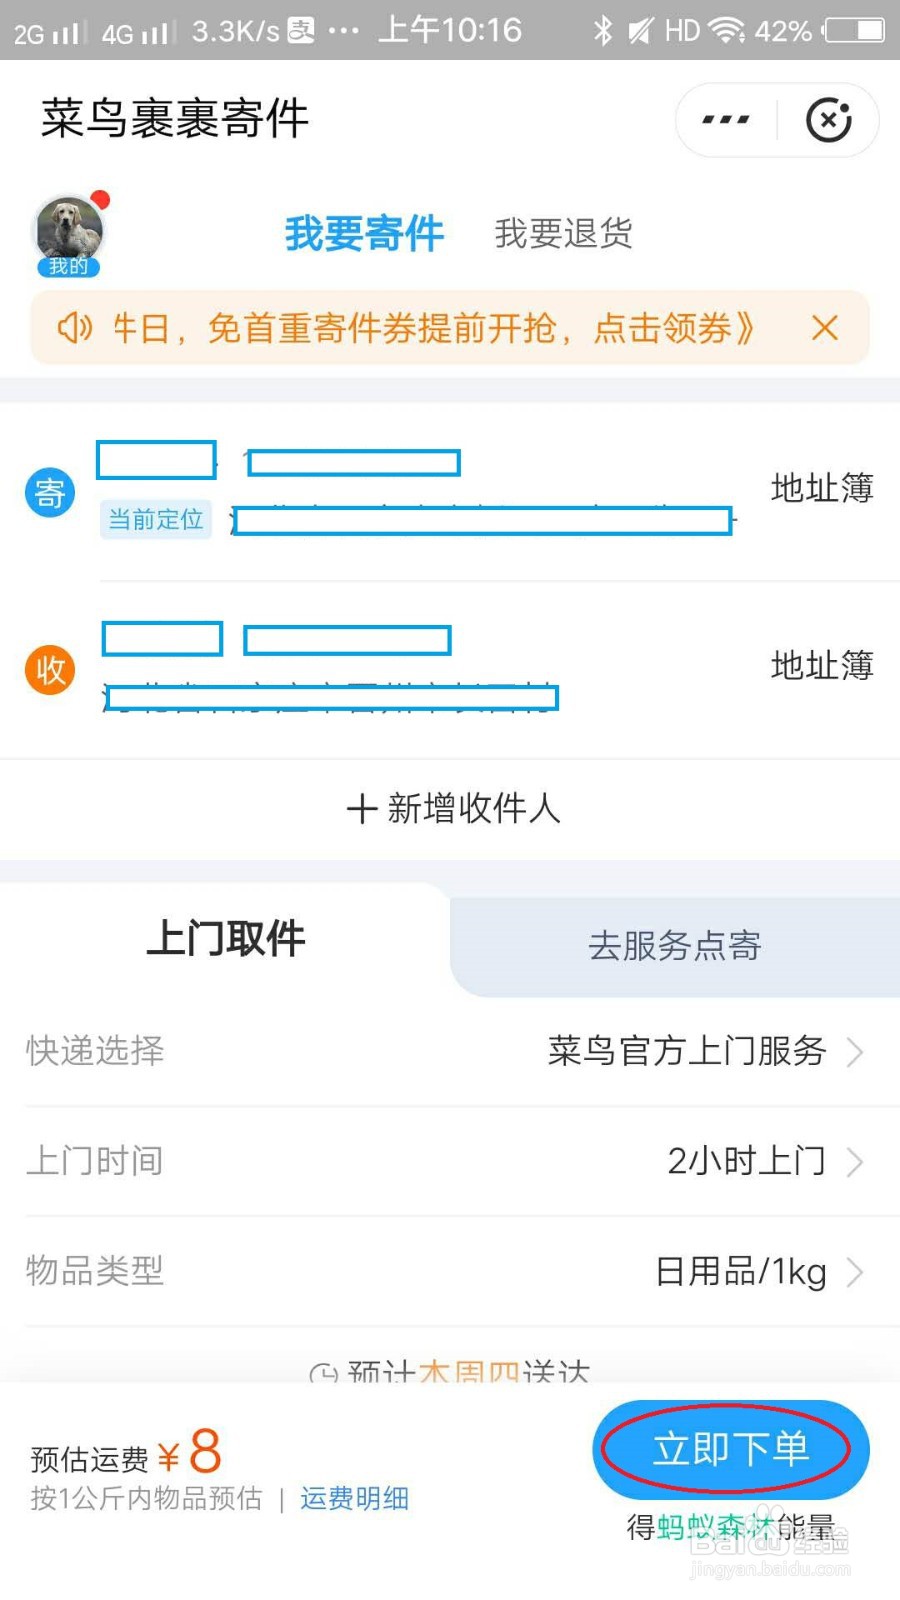This screenshot has height=1600, width=900.
Task: Select the 我要寄件 tab
Action: click(364, 233)
